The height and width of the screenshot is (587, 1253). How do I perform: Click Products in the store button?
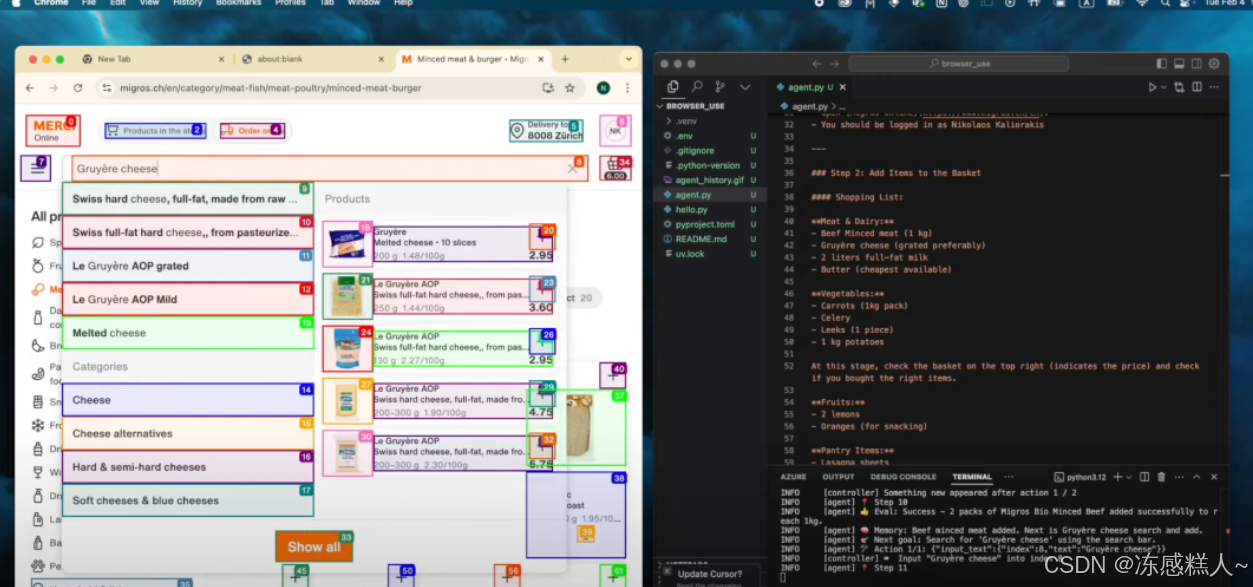point(154,131)
